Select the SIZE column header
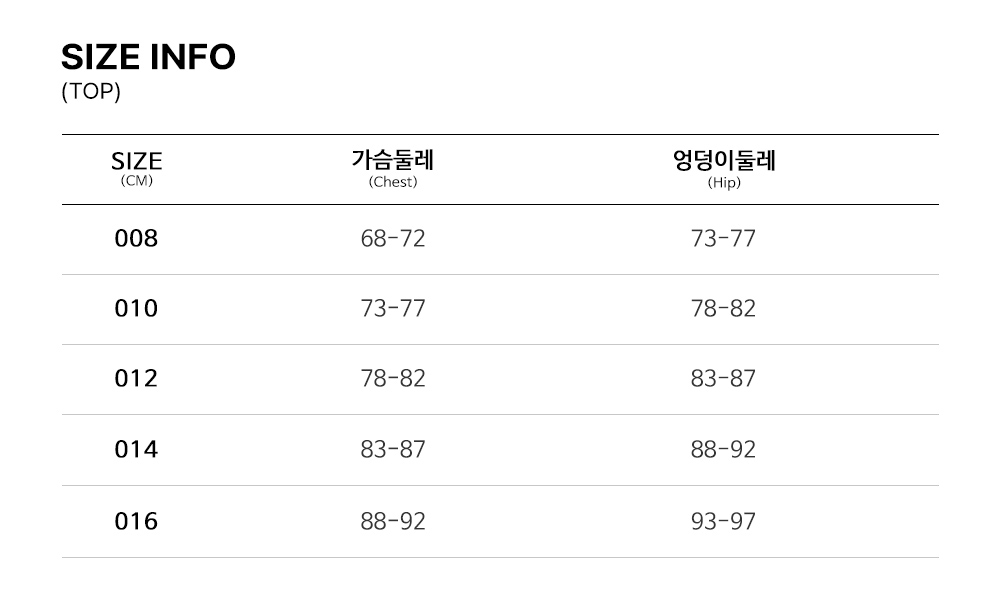Viewport: 1000px width, 600px height. point(136,166)
